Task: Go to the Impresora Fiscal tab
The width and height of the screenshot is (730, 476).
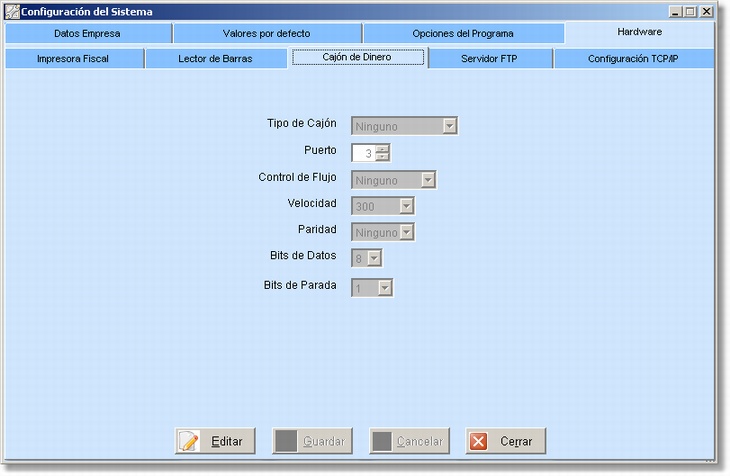Action: click(x=73, y=59)
